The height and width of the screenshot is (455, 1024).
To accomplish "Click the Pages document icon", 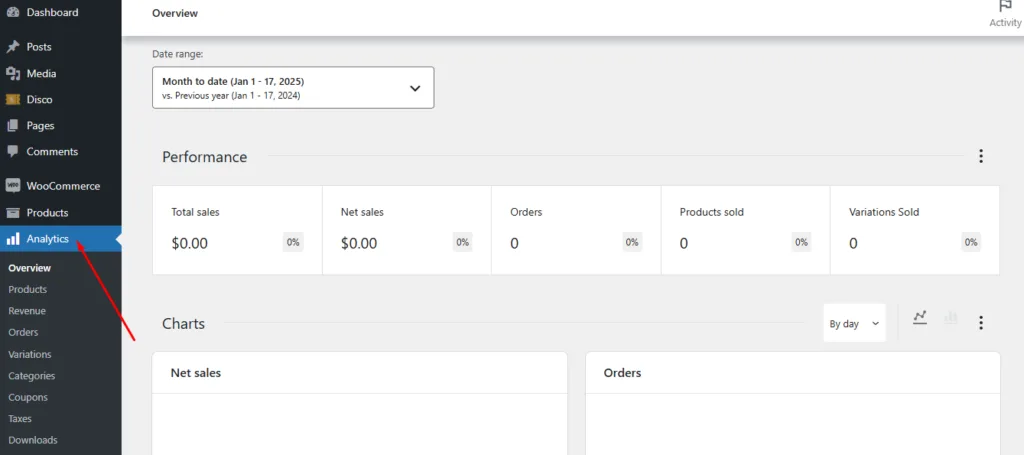I will tap(12, 126).
